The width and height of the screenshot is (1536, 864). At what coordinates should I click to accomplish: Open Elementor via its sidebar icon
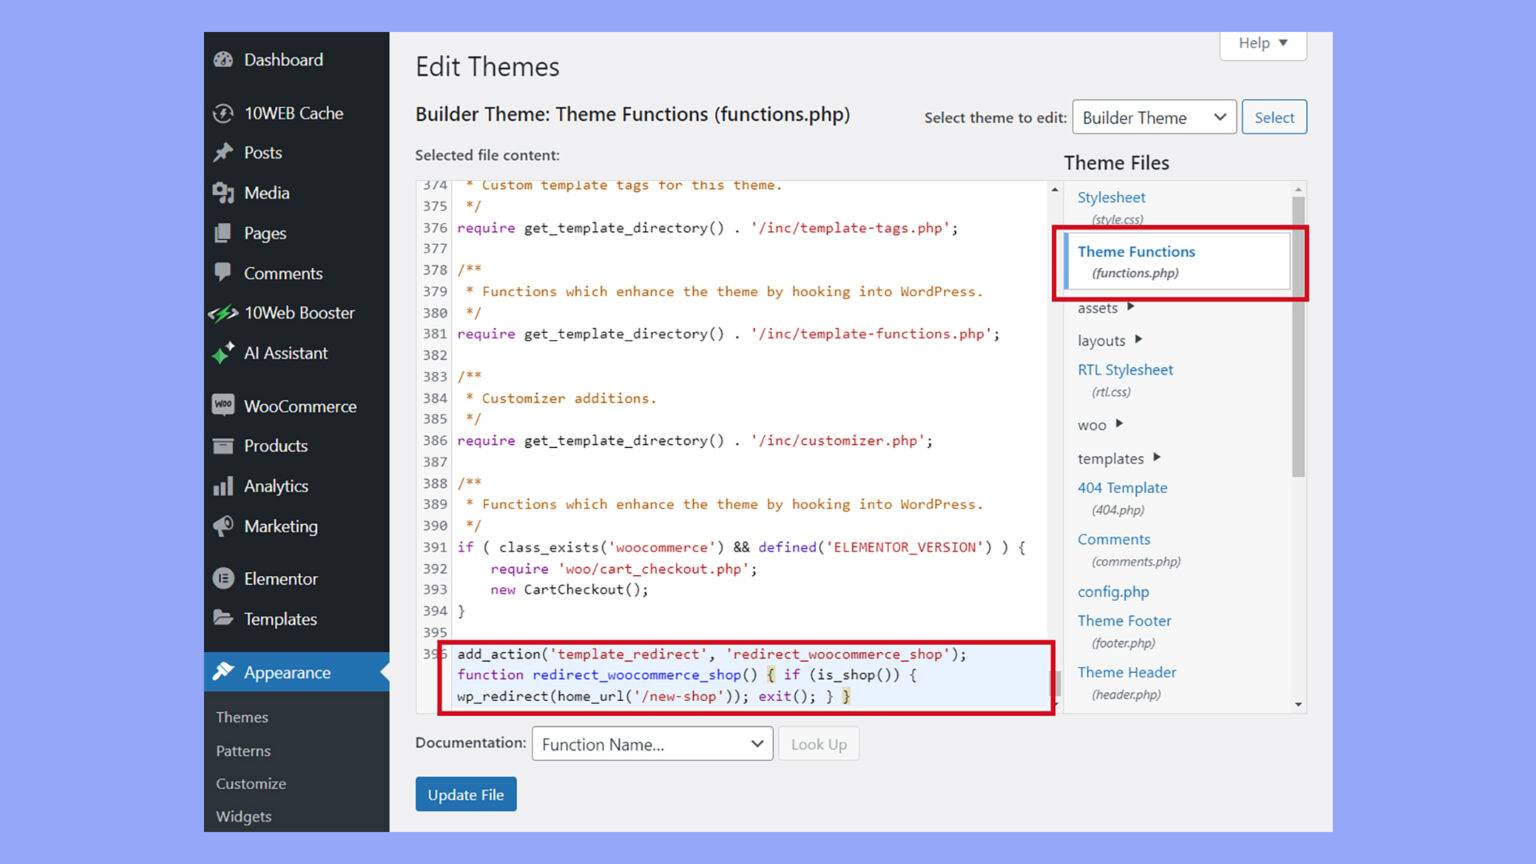pyautogui.click(x=222, y=578)
